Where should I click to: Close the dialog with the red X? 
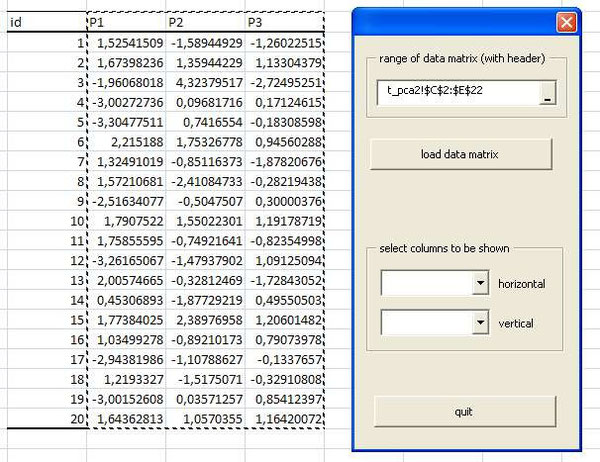566,22
